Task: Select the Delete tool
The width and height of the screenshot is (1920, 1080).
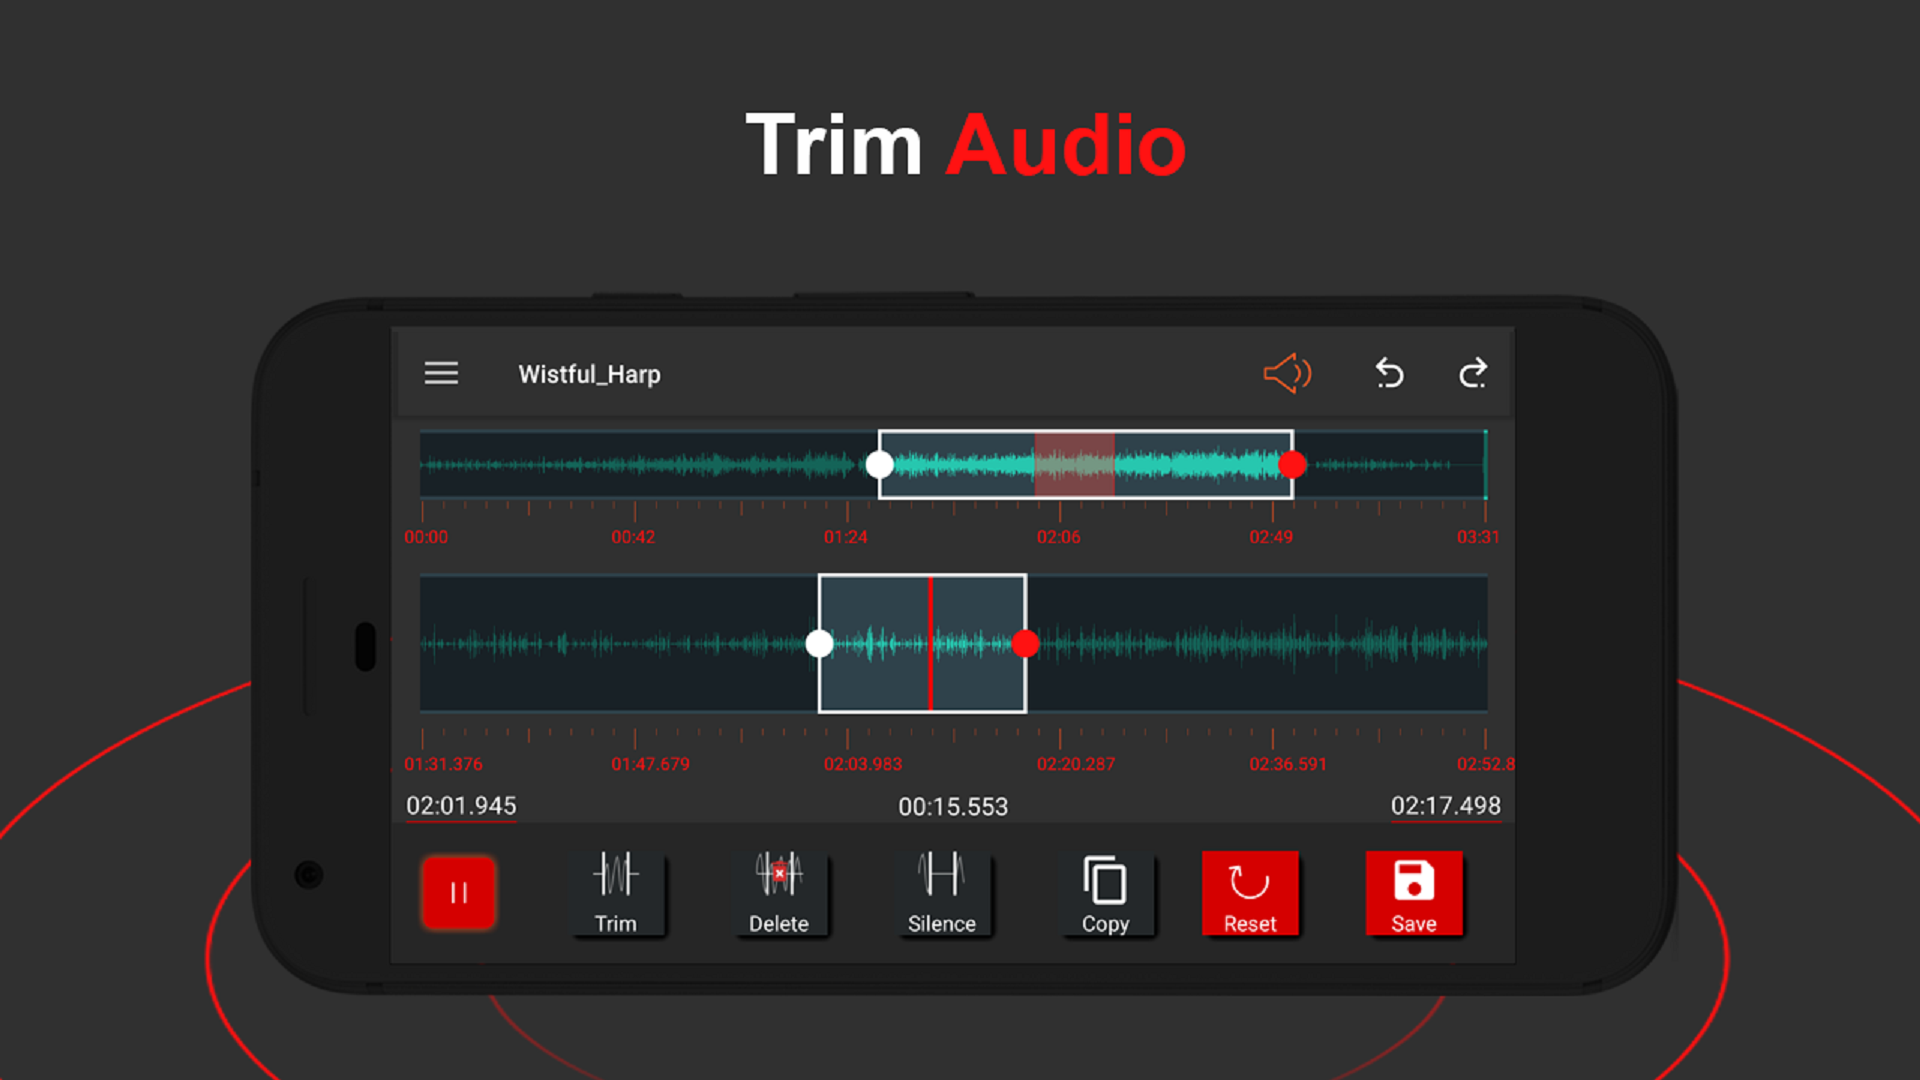Action: 781,893
